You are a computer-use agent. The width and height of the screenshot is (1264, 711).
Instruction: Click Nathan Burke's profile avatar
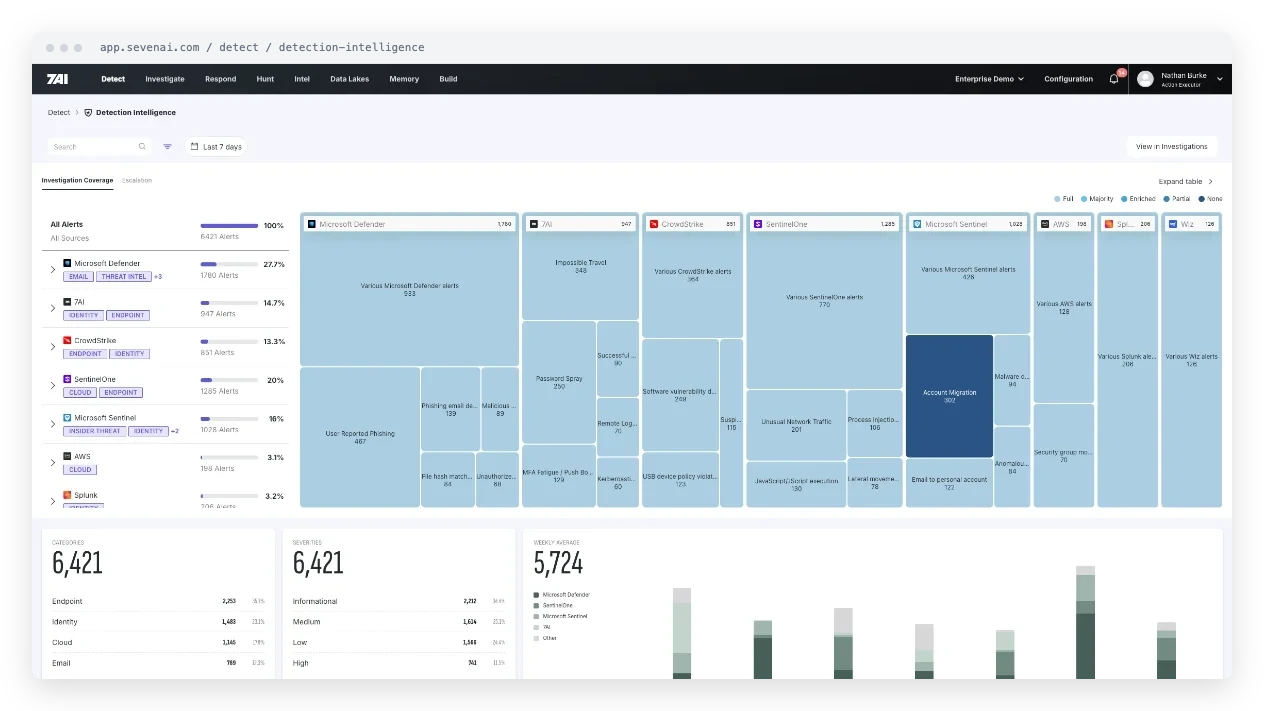1145,79
